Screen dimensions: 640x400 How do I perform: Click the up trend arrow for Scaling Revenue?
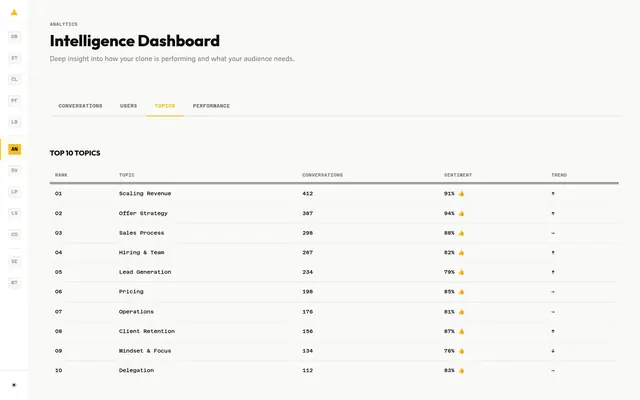click(x=553, y=193)
